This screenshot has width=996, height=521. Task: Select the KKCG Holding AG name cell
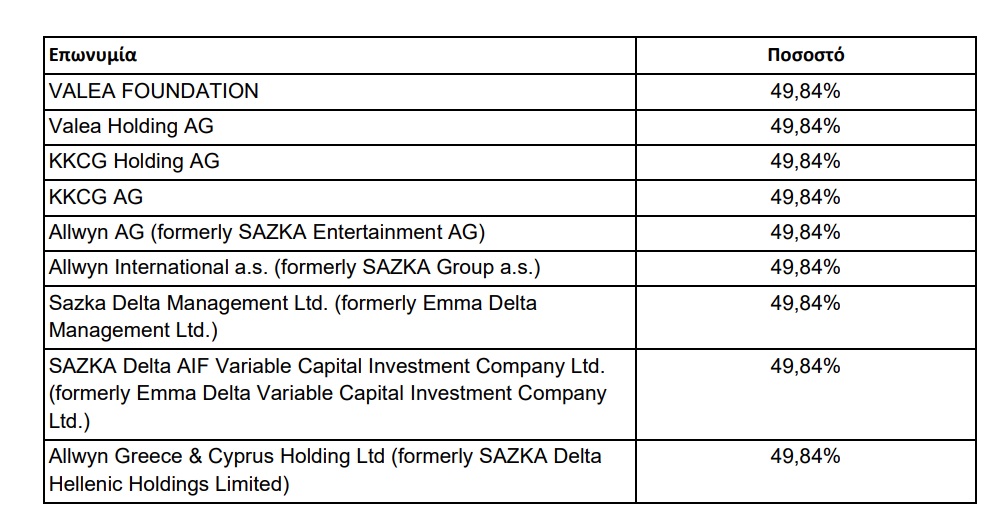(x=340, y=161)
